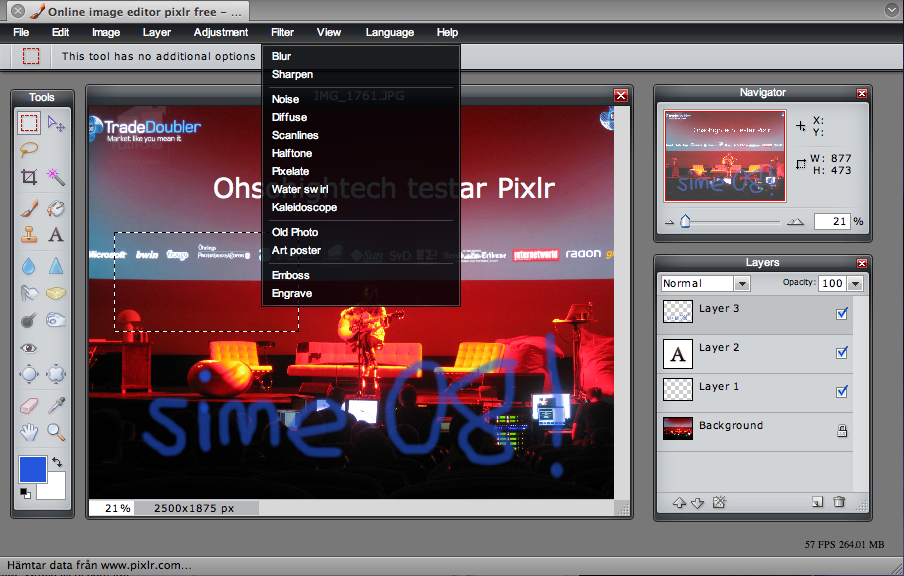Open the Opacity dropdown arrow
Image resolution: width=904 pixels, height=576 pixels.
click(x=856, y=283)
